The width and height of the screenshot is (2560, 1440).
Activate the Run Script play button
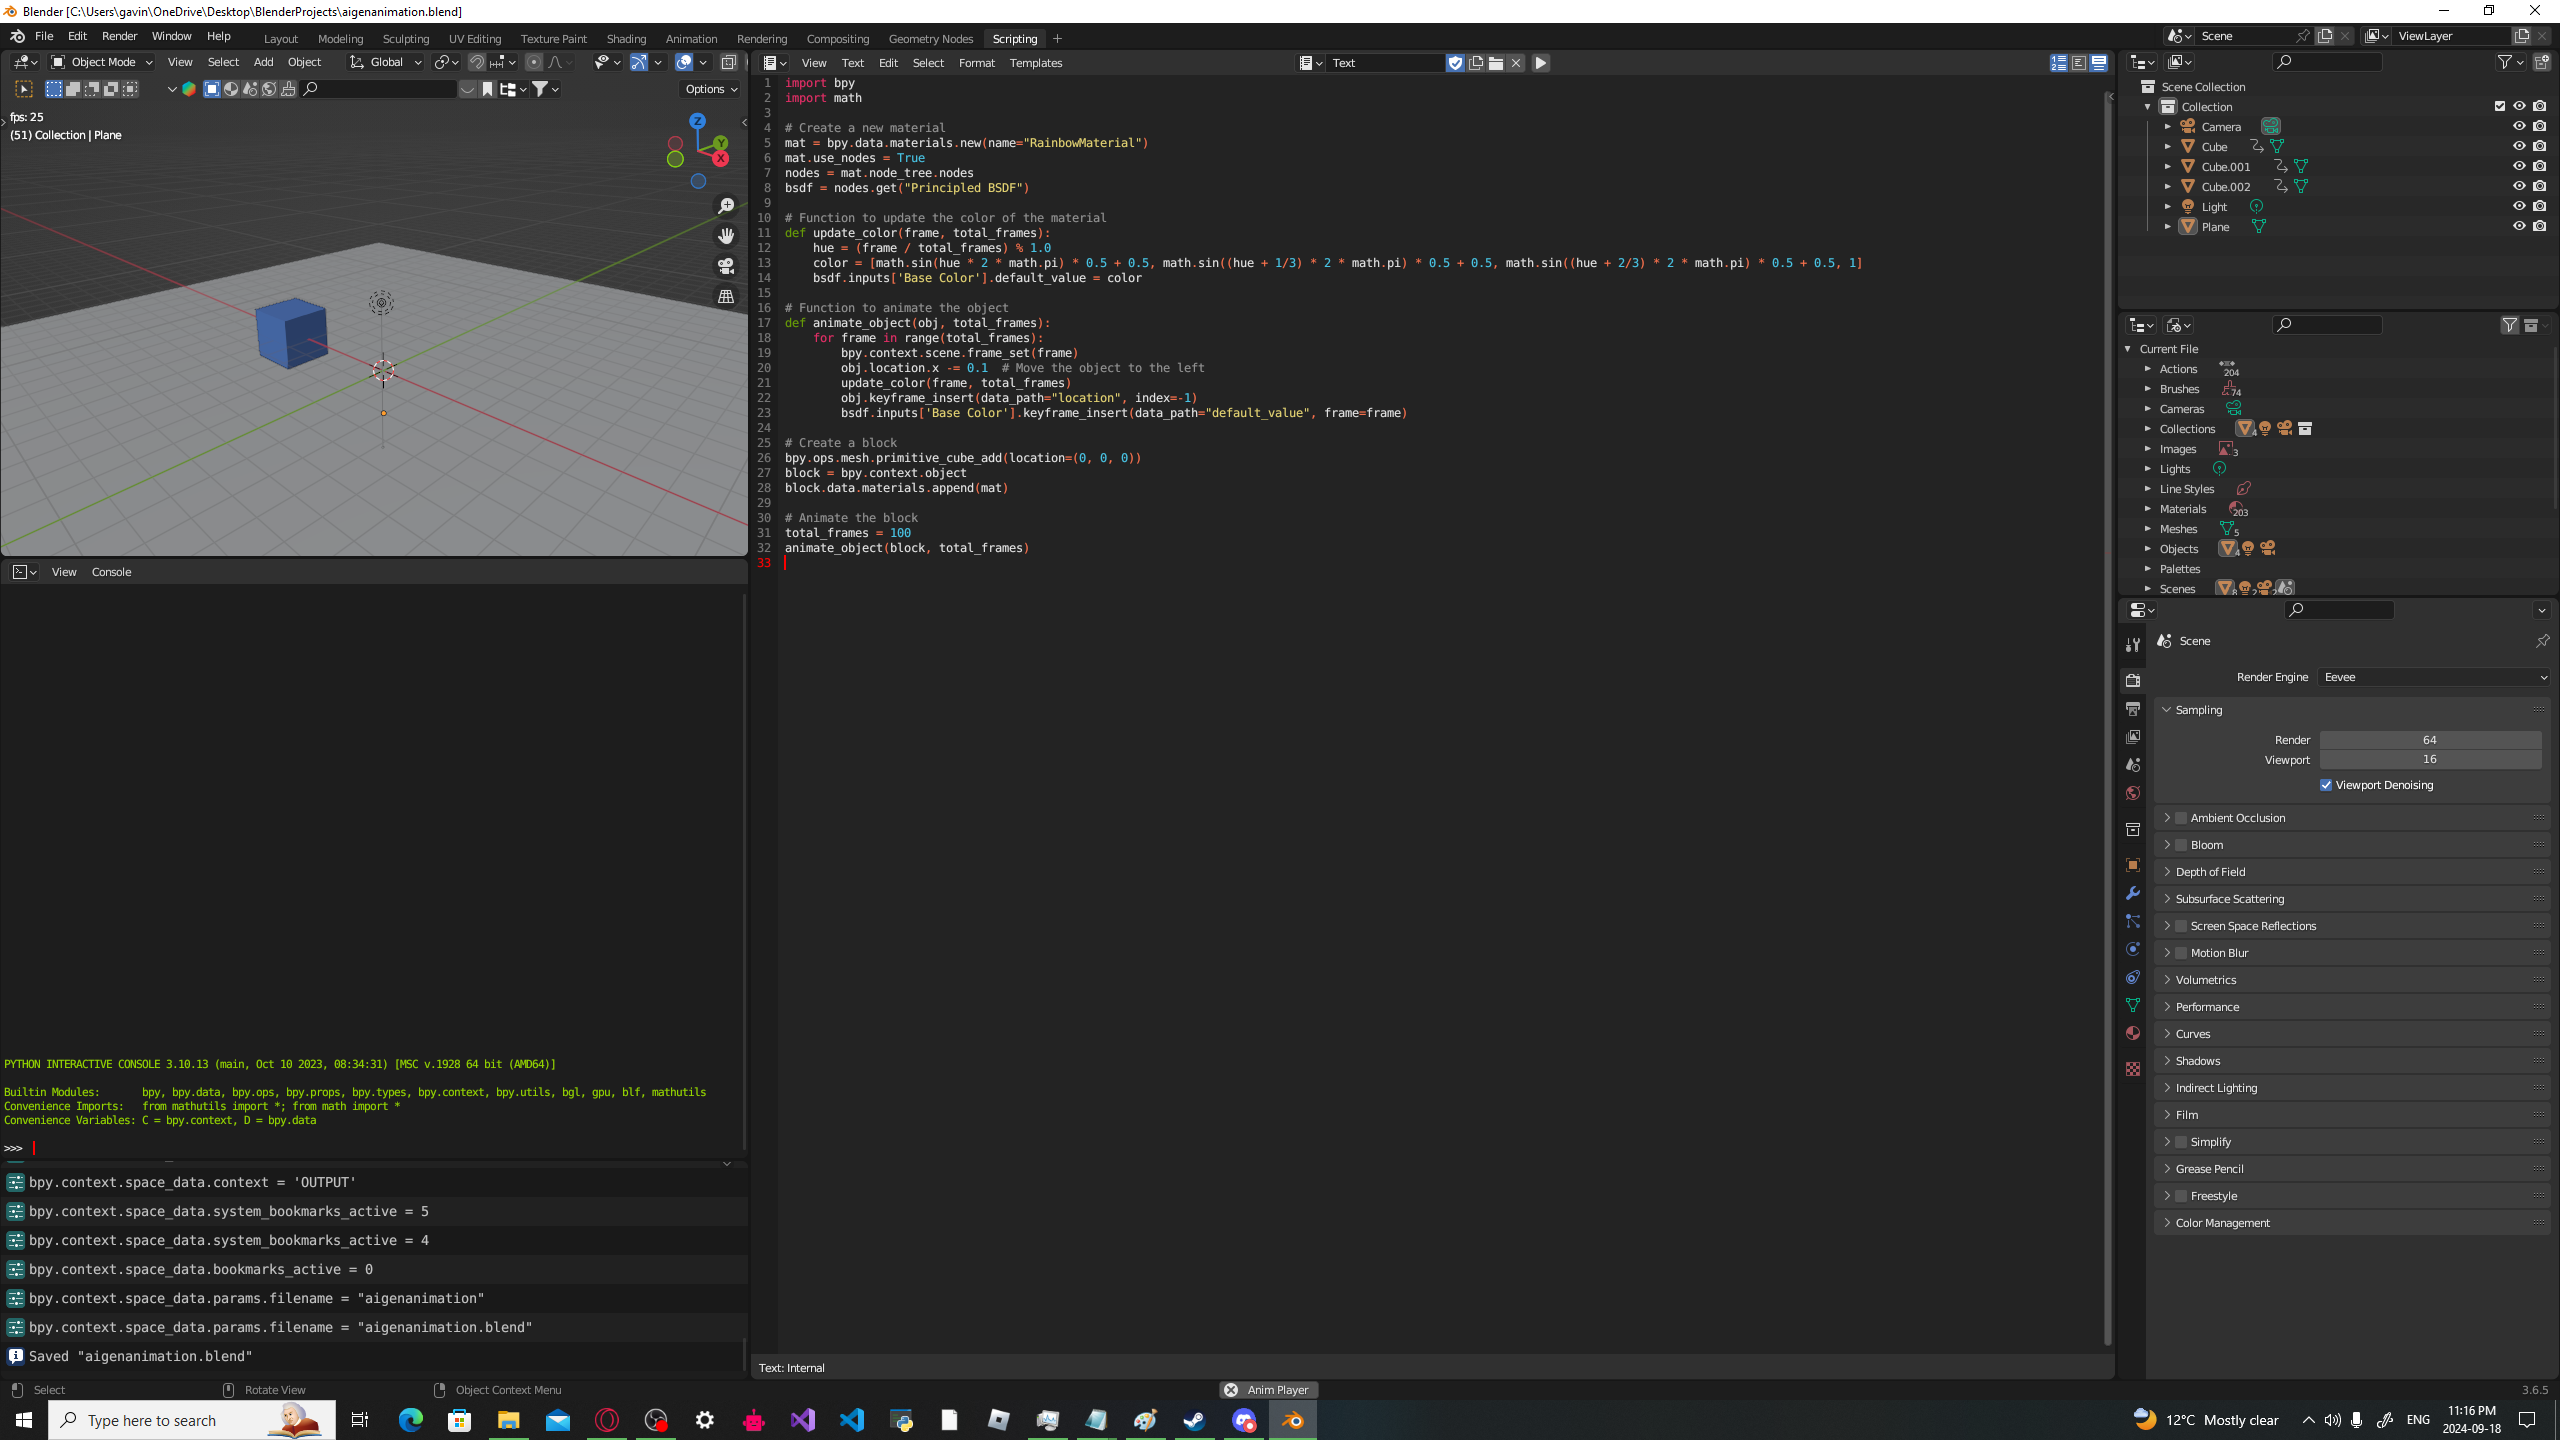1540,63
